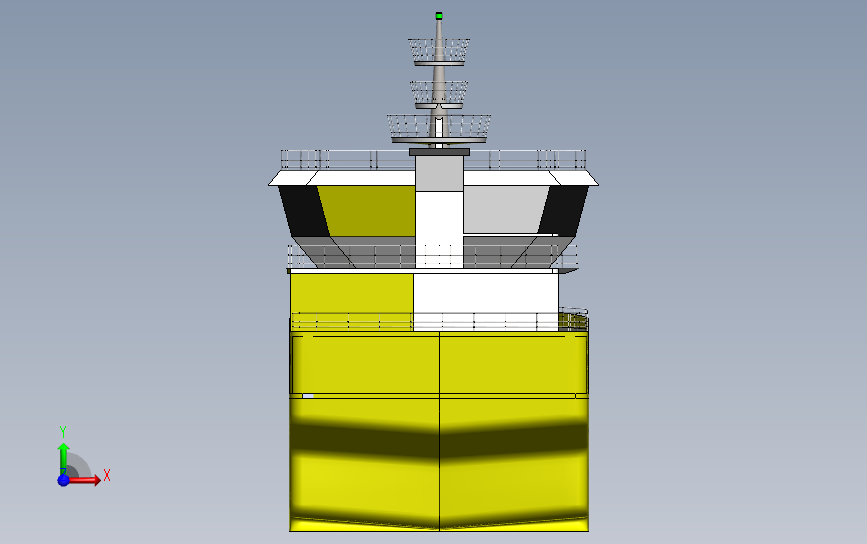The height and width of the screenshot is (544, 867).
Task: Select the green light atop the ship mast
Action: (x=439, y=15)
